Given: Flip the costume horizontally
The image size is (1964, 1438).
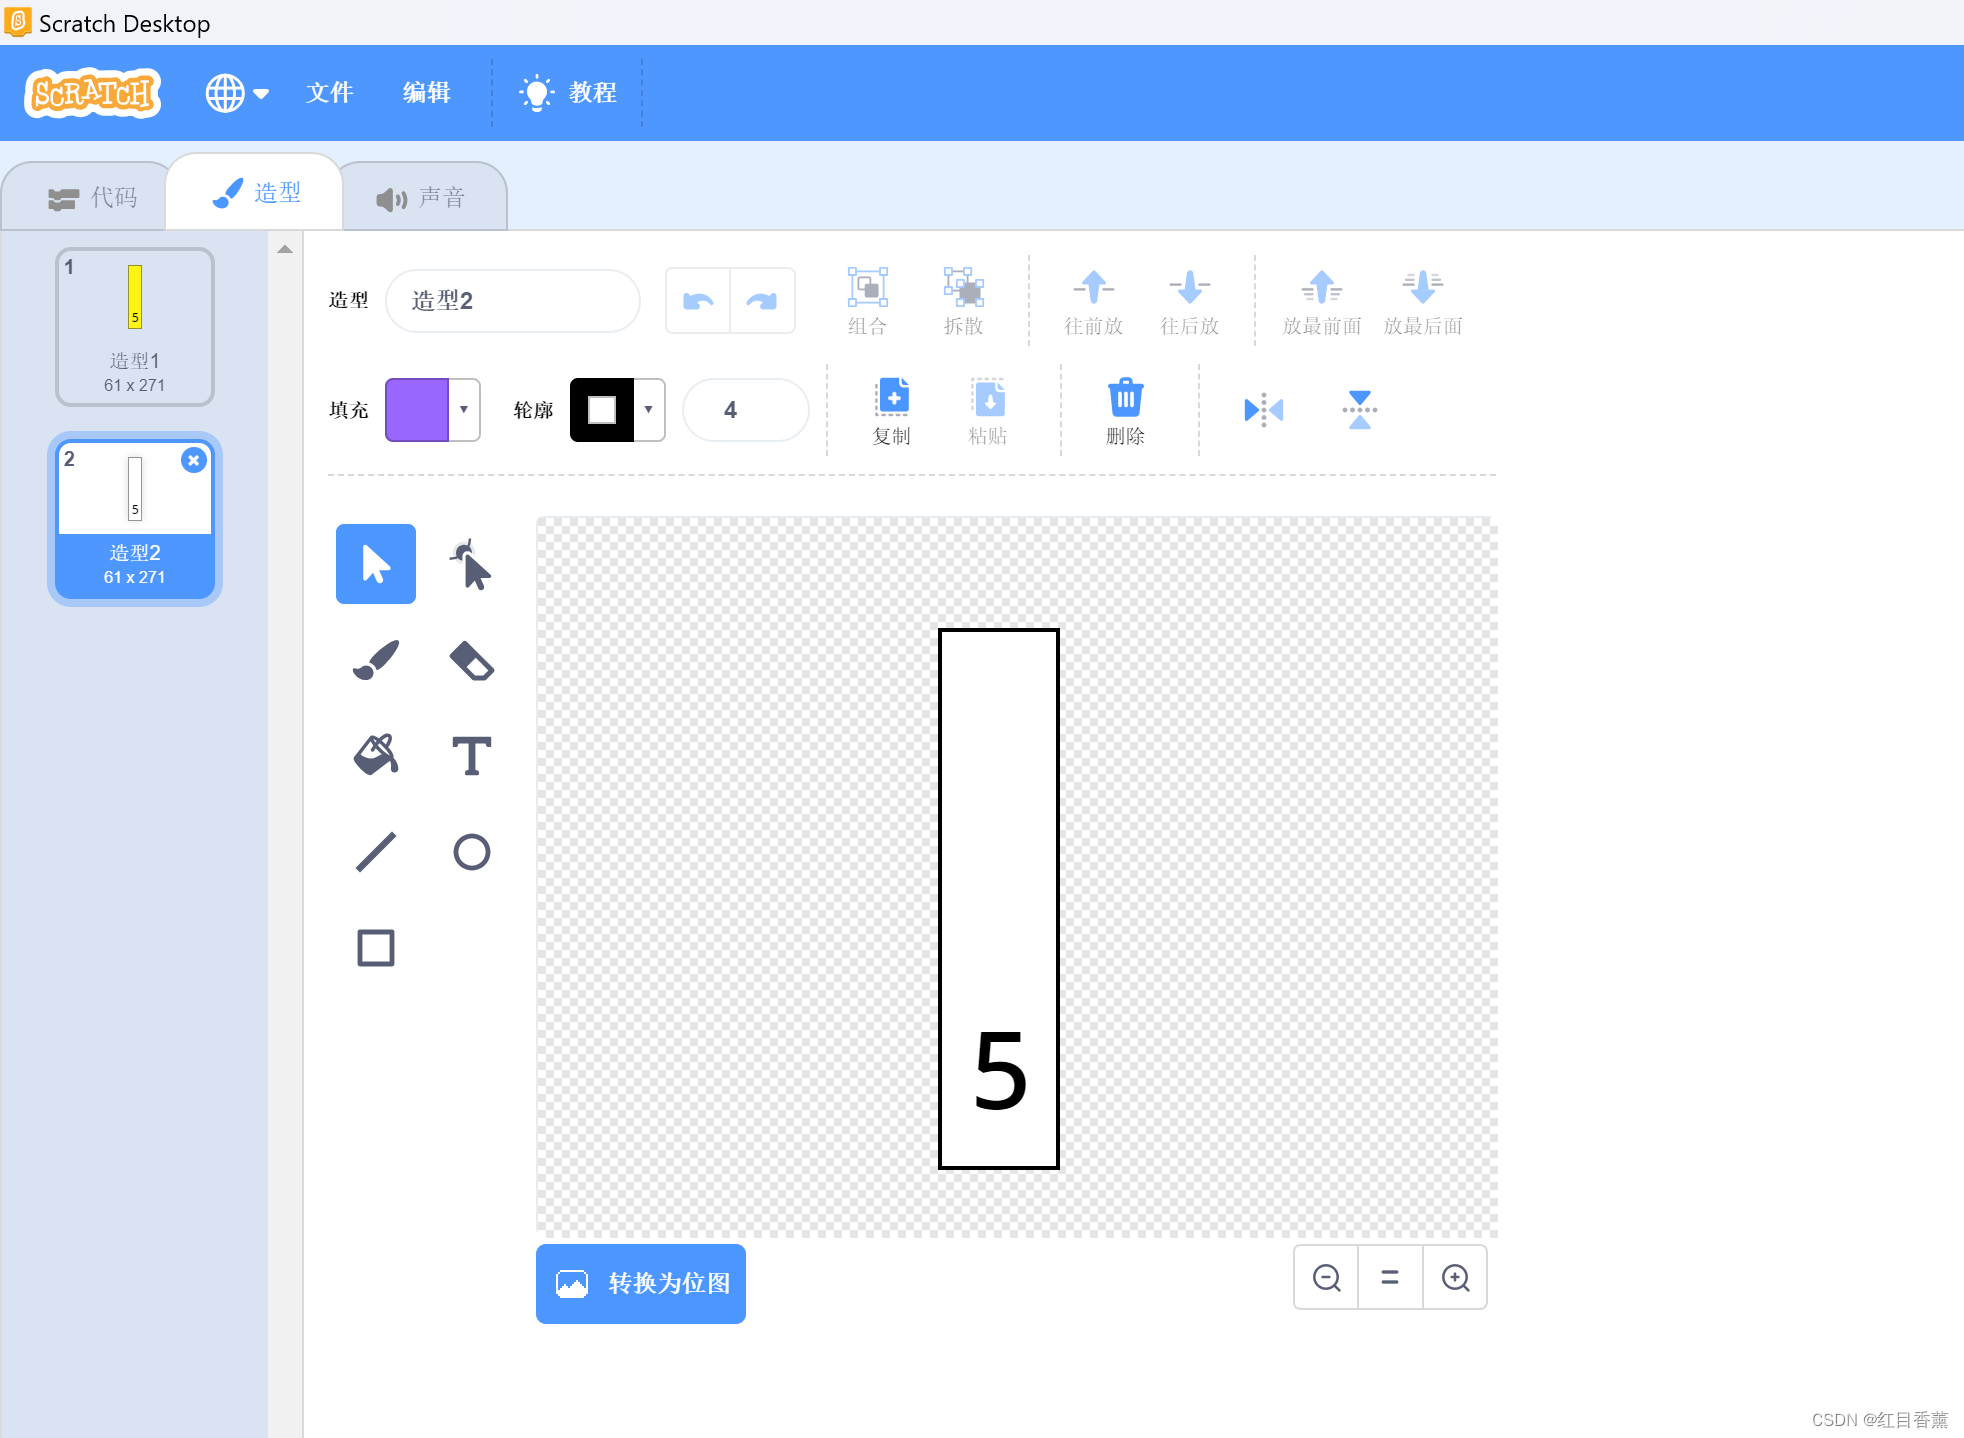Looking at the screenshot, I should click(x=1263, y=410).
